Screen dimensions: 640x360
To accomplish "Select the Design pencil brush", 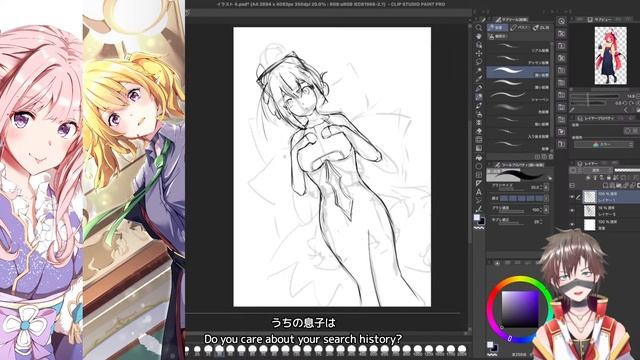I will click(x=518, y=60).
